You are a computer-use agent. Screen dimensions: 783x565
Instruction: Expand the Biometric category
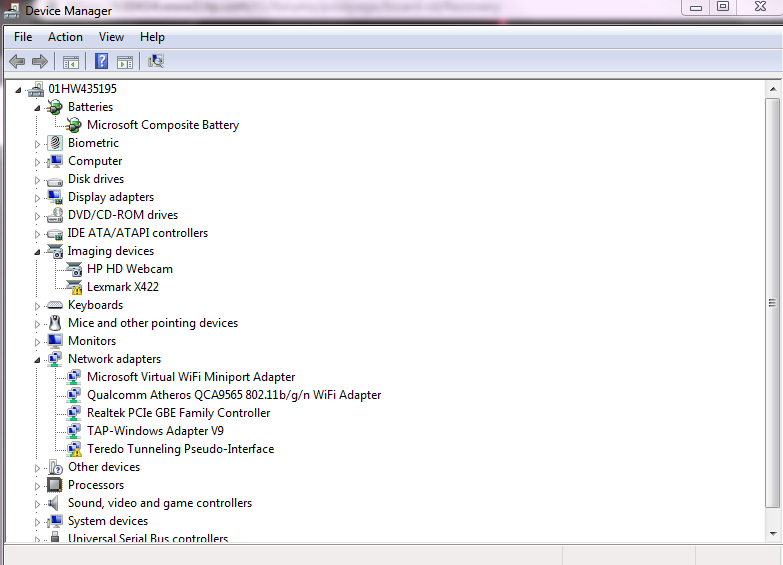pos(37,144)
